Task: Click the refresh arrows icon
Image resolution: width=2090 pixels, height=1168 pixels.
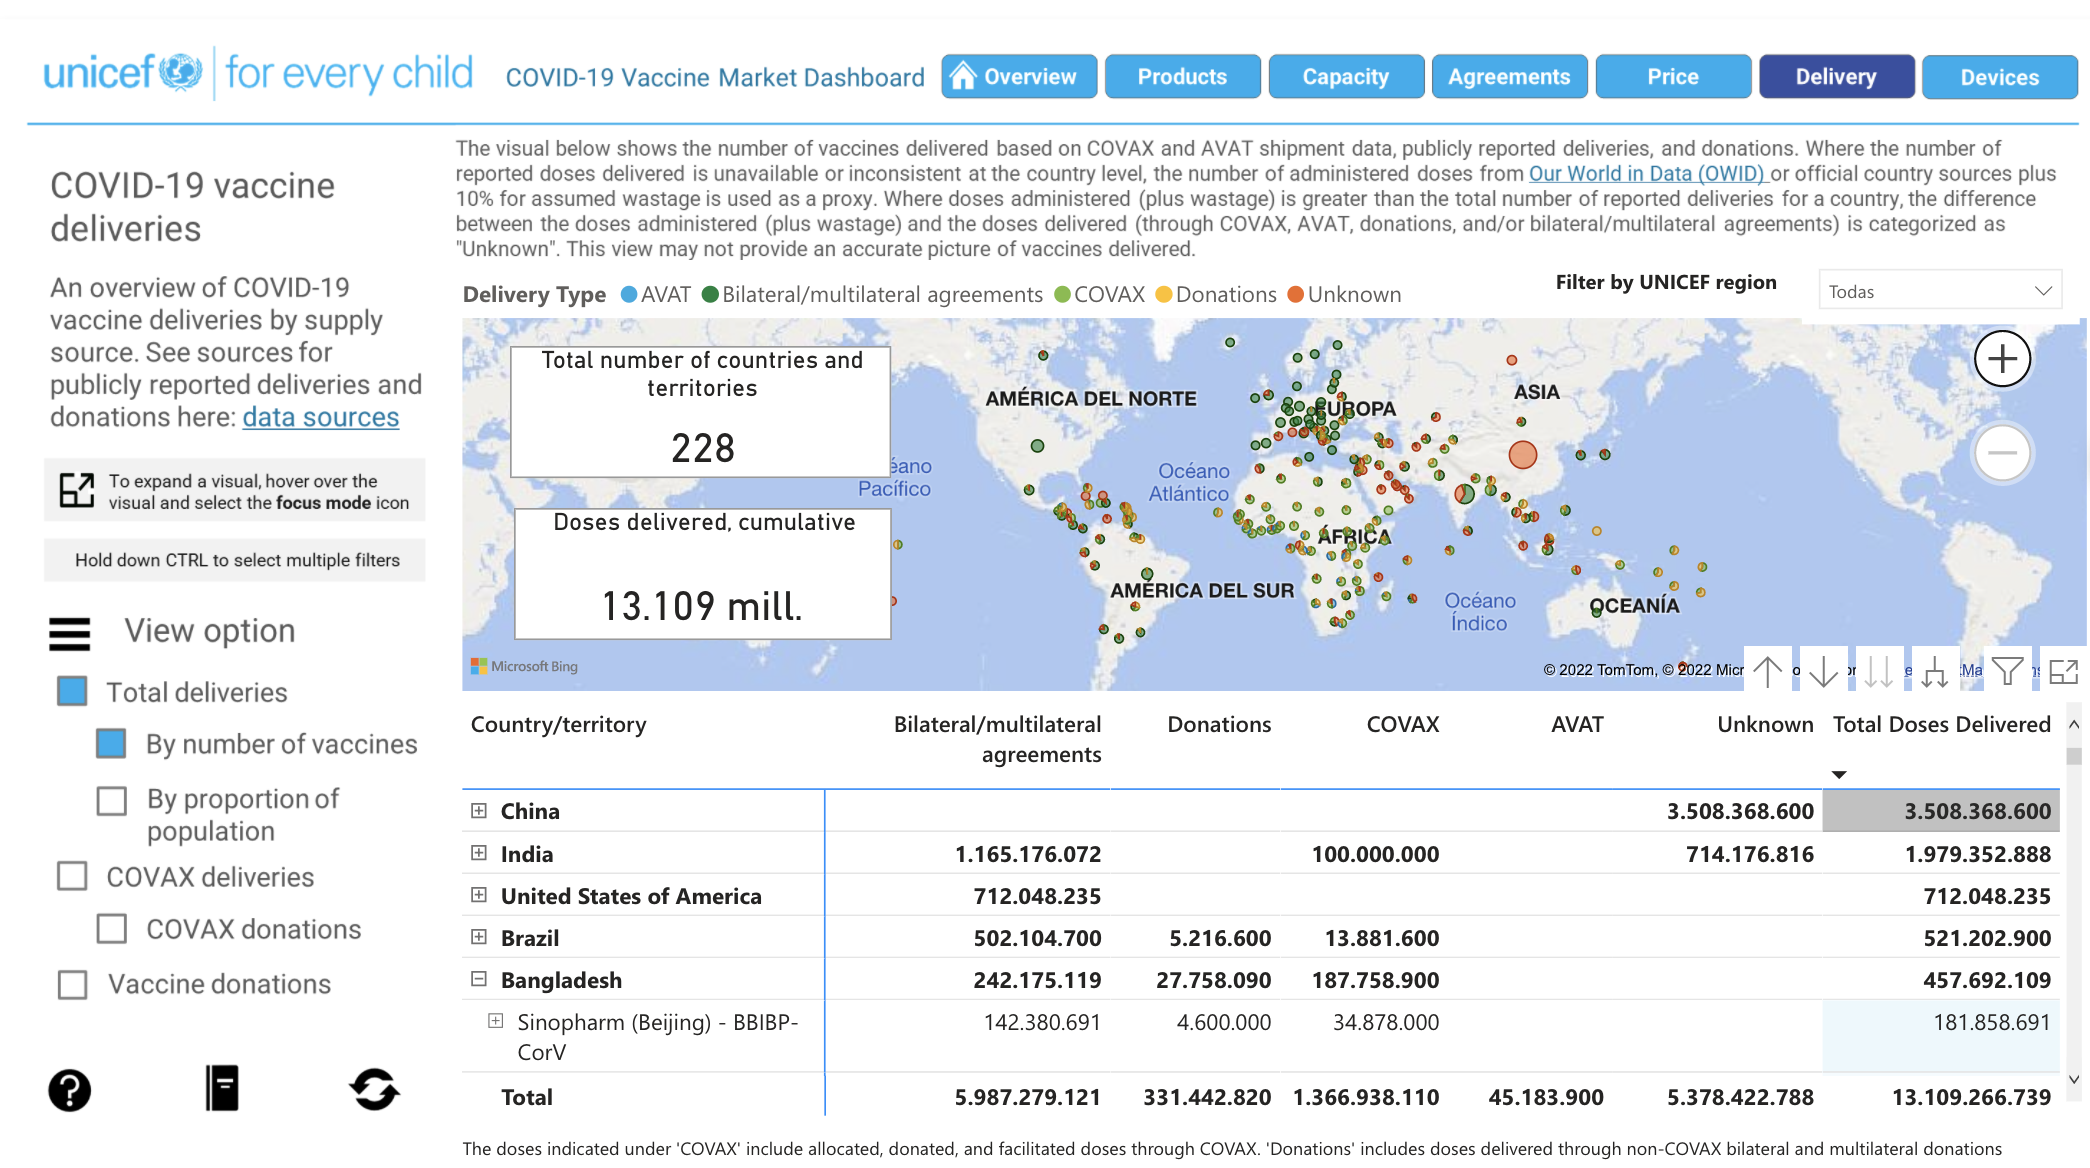Action: (374, 1089)
